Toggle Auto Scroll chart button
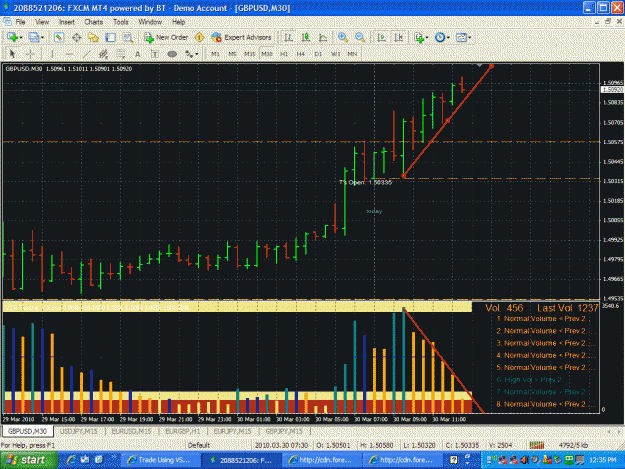This screenshot has height=469, width=625. point(381,37)
